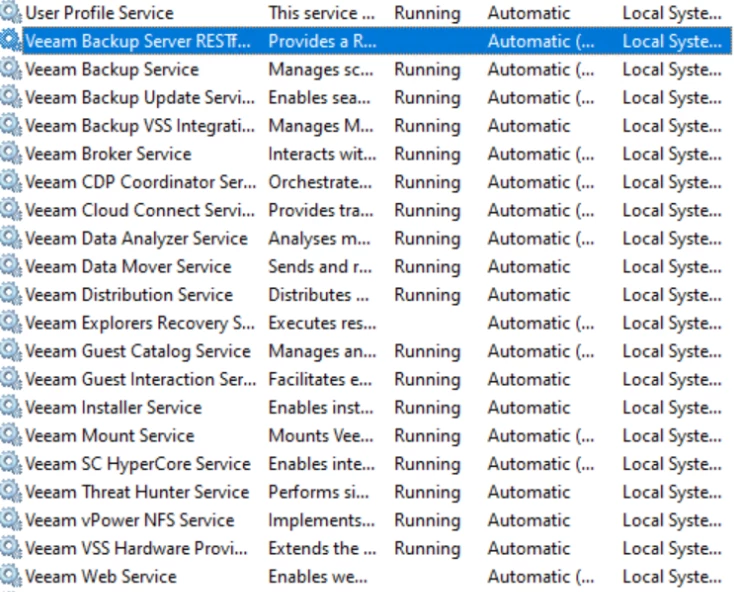This screenshot has height=592, width=734.
Task: Click the gear icon for Veeam Web Service
Action: click(x=10, y=577)
